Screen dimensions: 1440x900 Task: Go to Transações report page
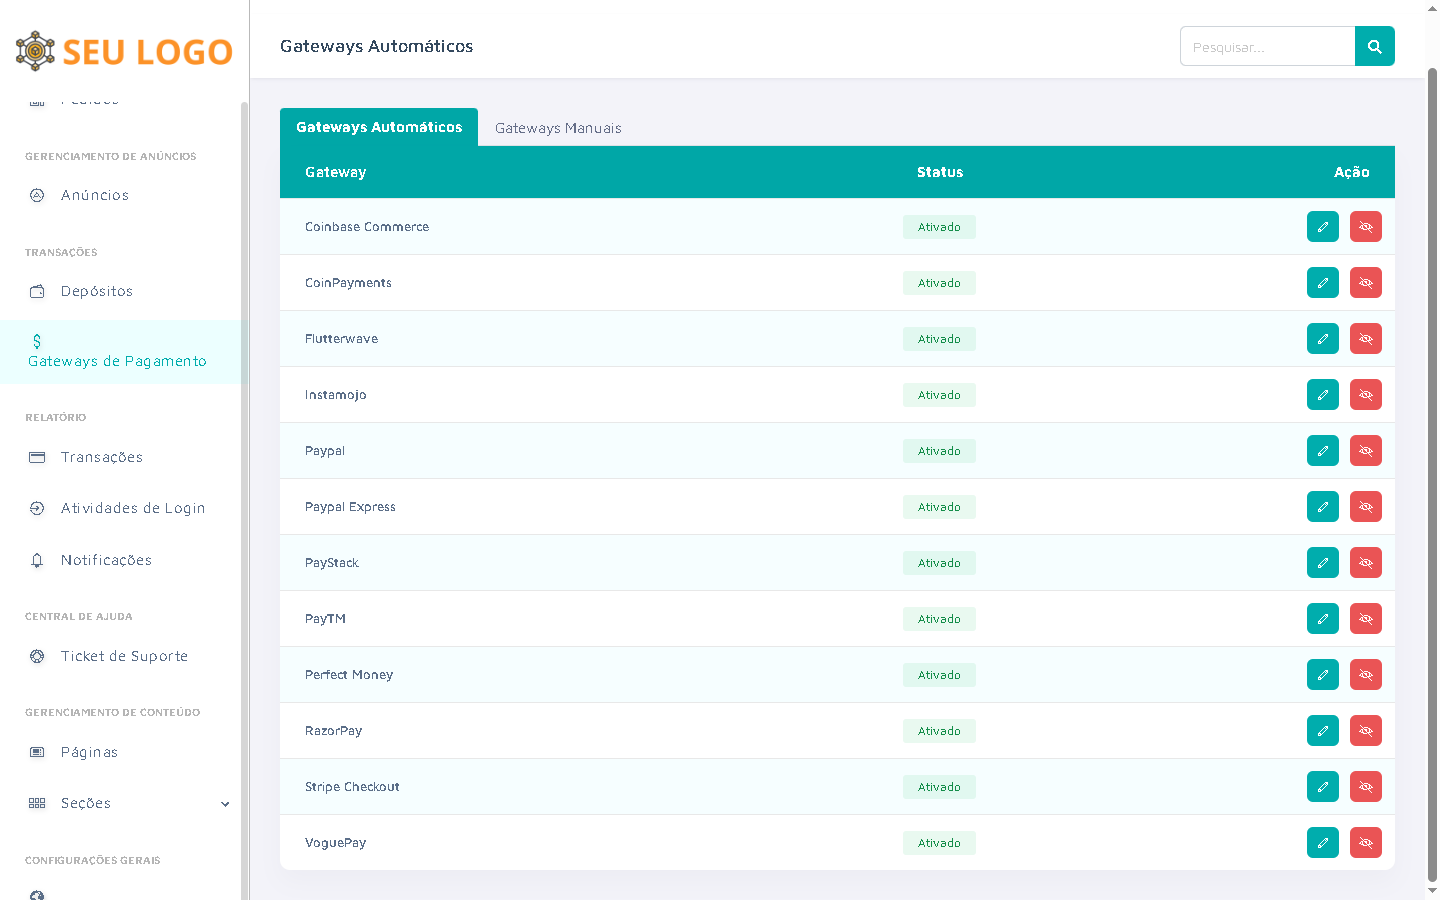[101, 457]
